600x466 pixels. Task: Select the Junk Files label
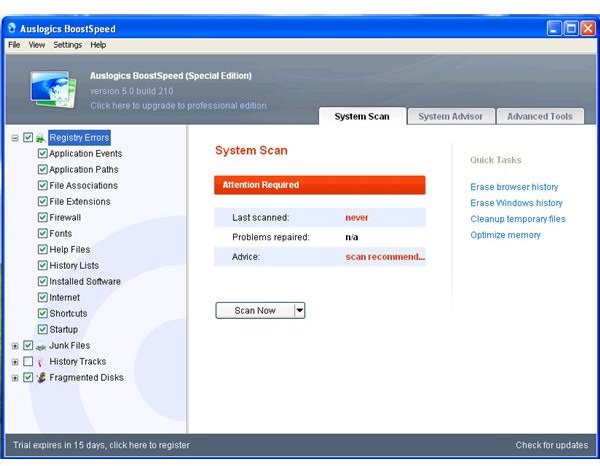pyautogui.click(x=70, y=345)
